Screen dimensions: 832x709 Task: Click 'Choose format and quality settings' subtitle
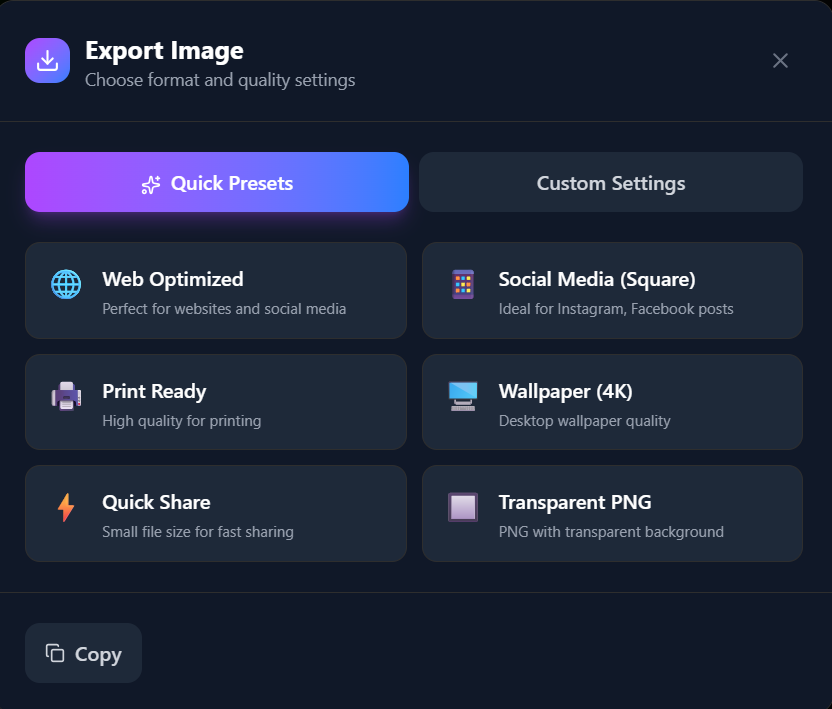tap(220, 80)
